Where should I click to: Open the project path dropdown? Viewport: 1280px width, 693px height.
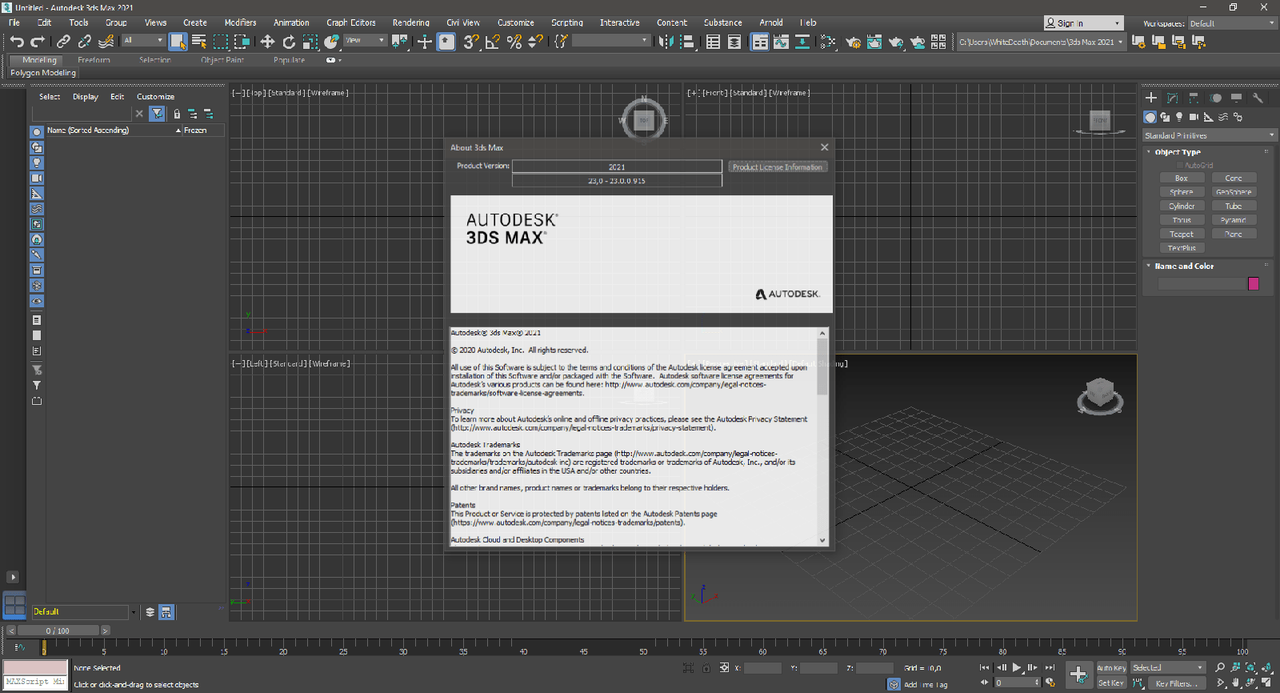[1041, 41]
